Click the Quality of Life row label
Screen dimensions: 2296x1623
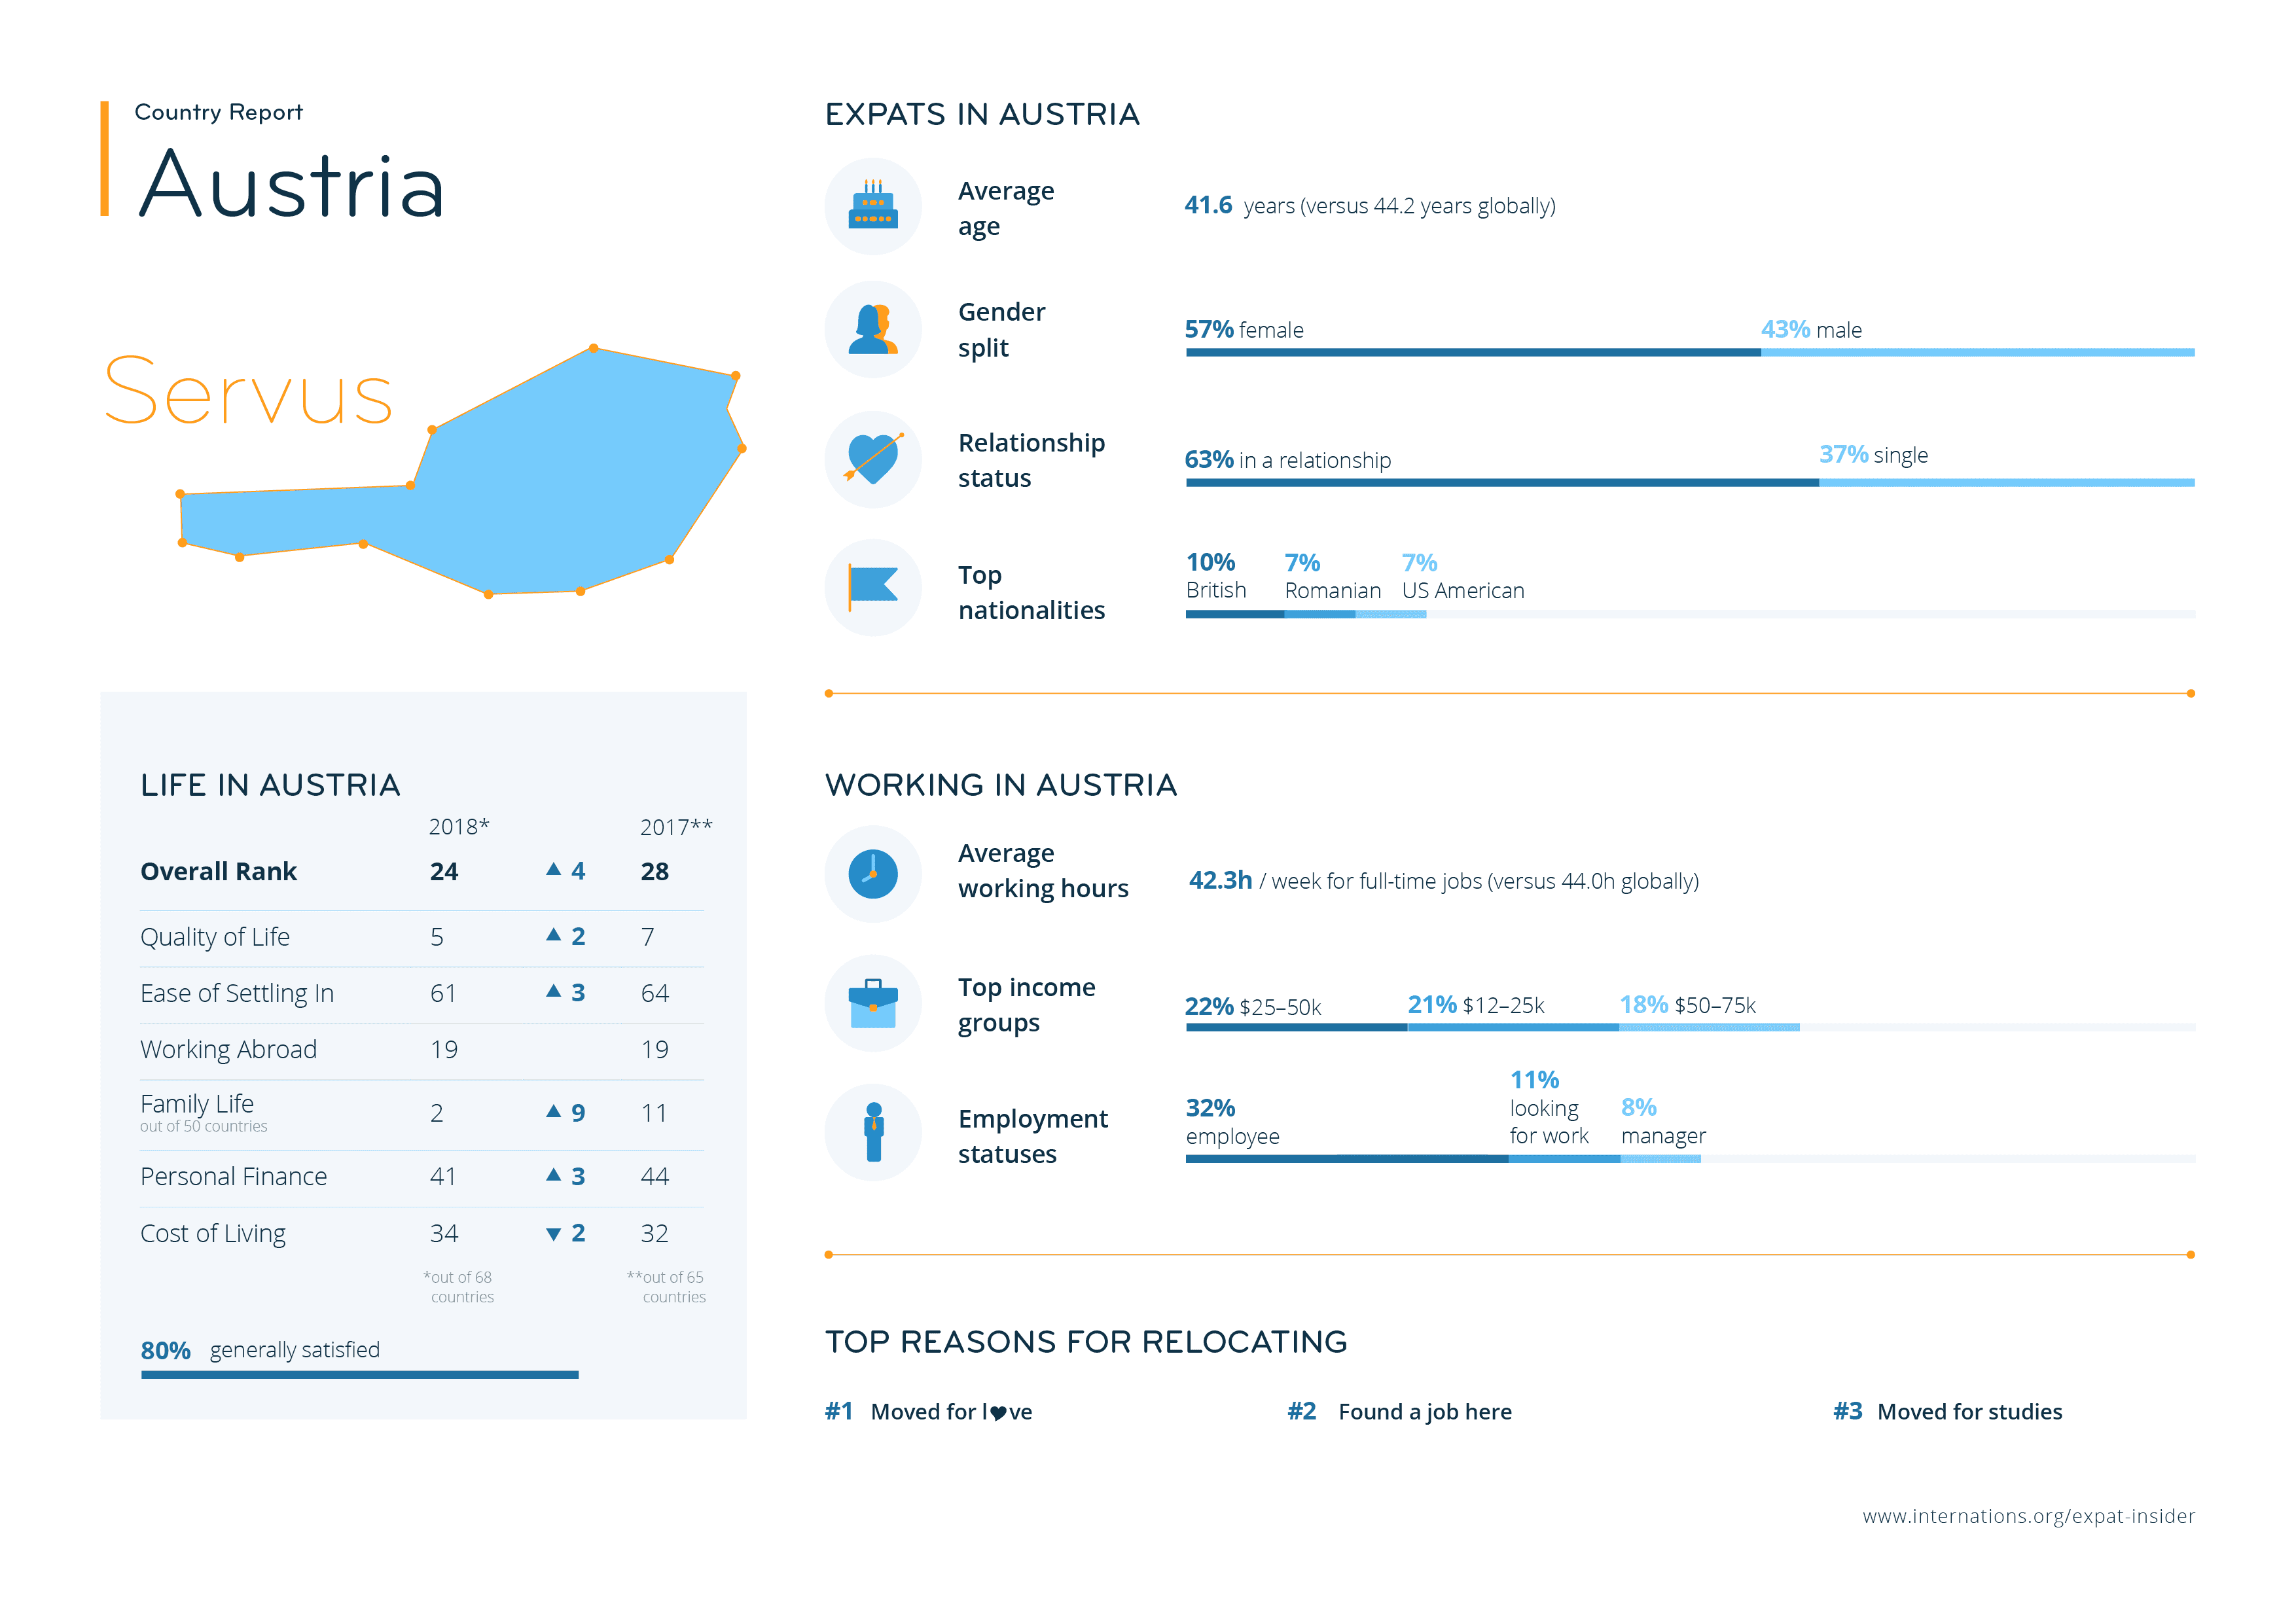tap(215, 937)
